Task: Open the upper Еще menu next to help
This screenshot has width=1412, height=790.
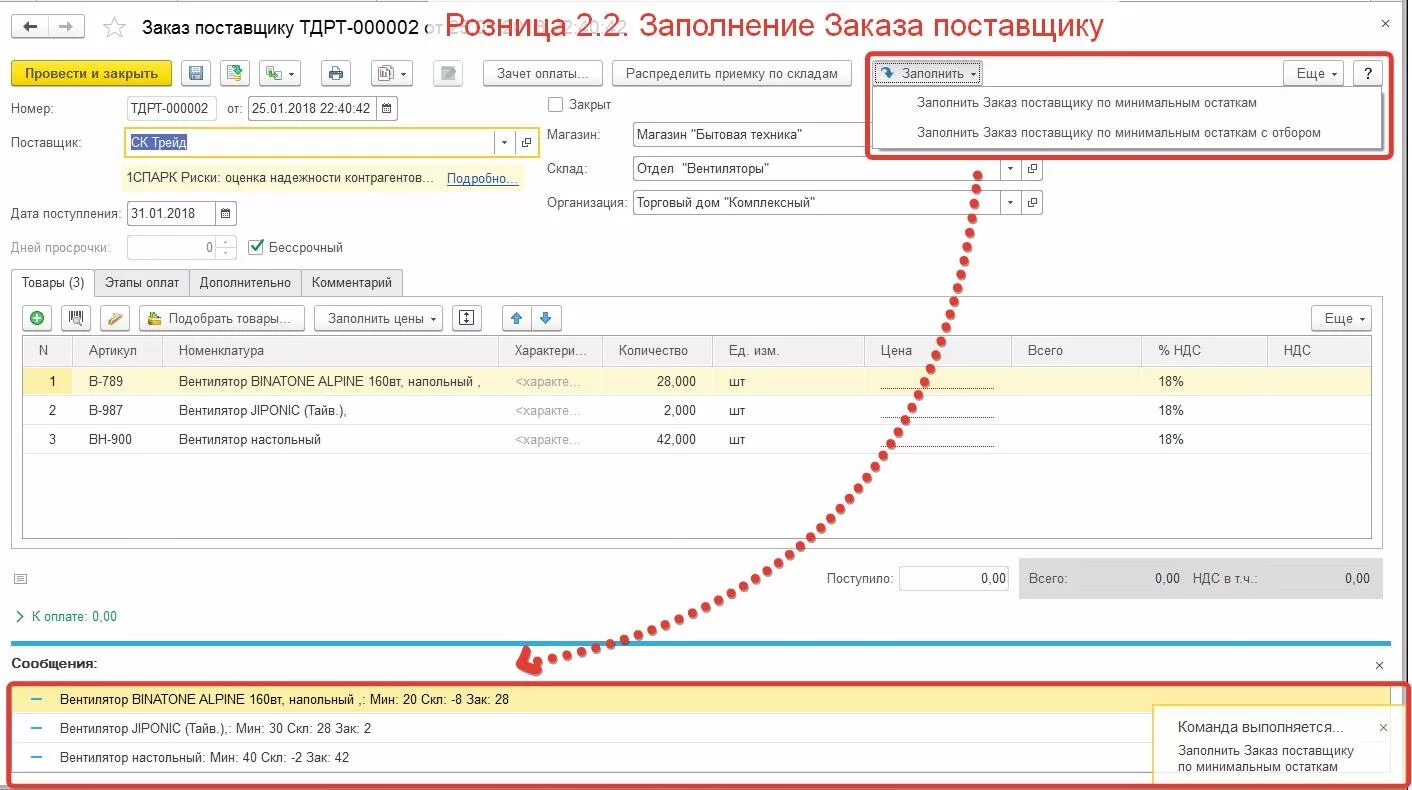Action: click(1313, 73)
